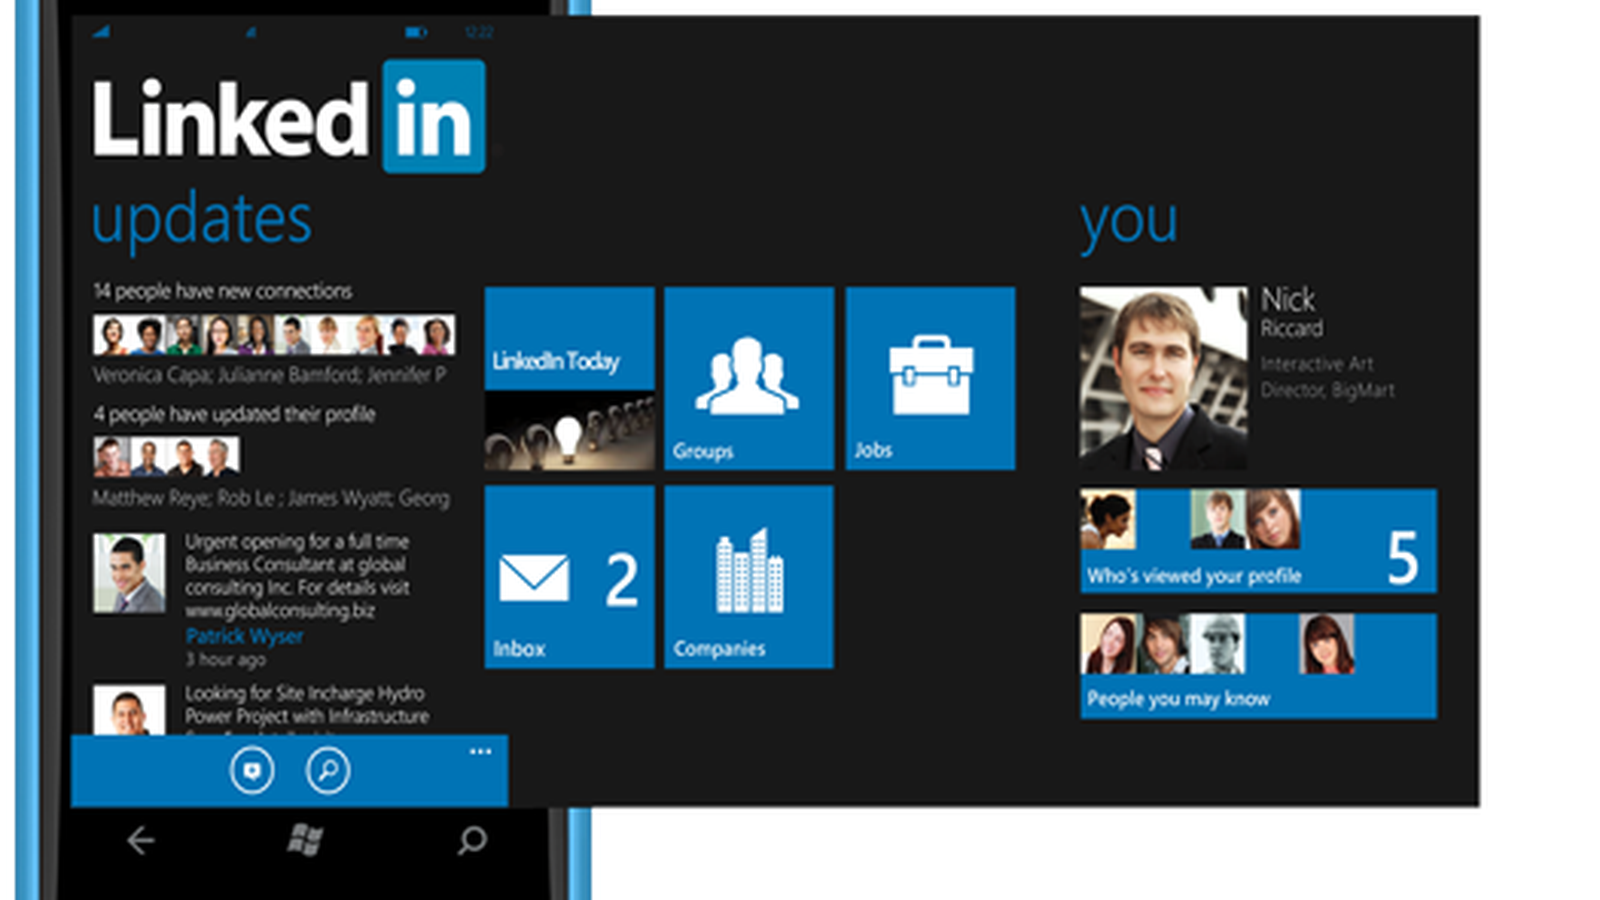
Task: Click Nick Riccard's profile photo
Action: click(x=1163, y=378)
